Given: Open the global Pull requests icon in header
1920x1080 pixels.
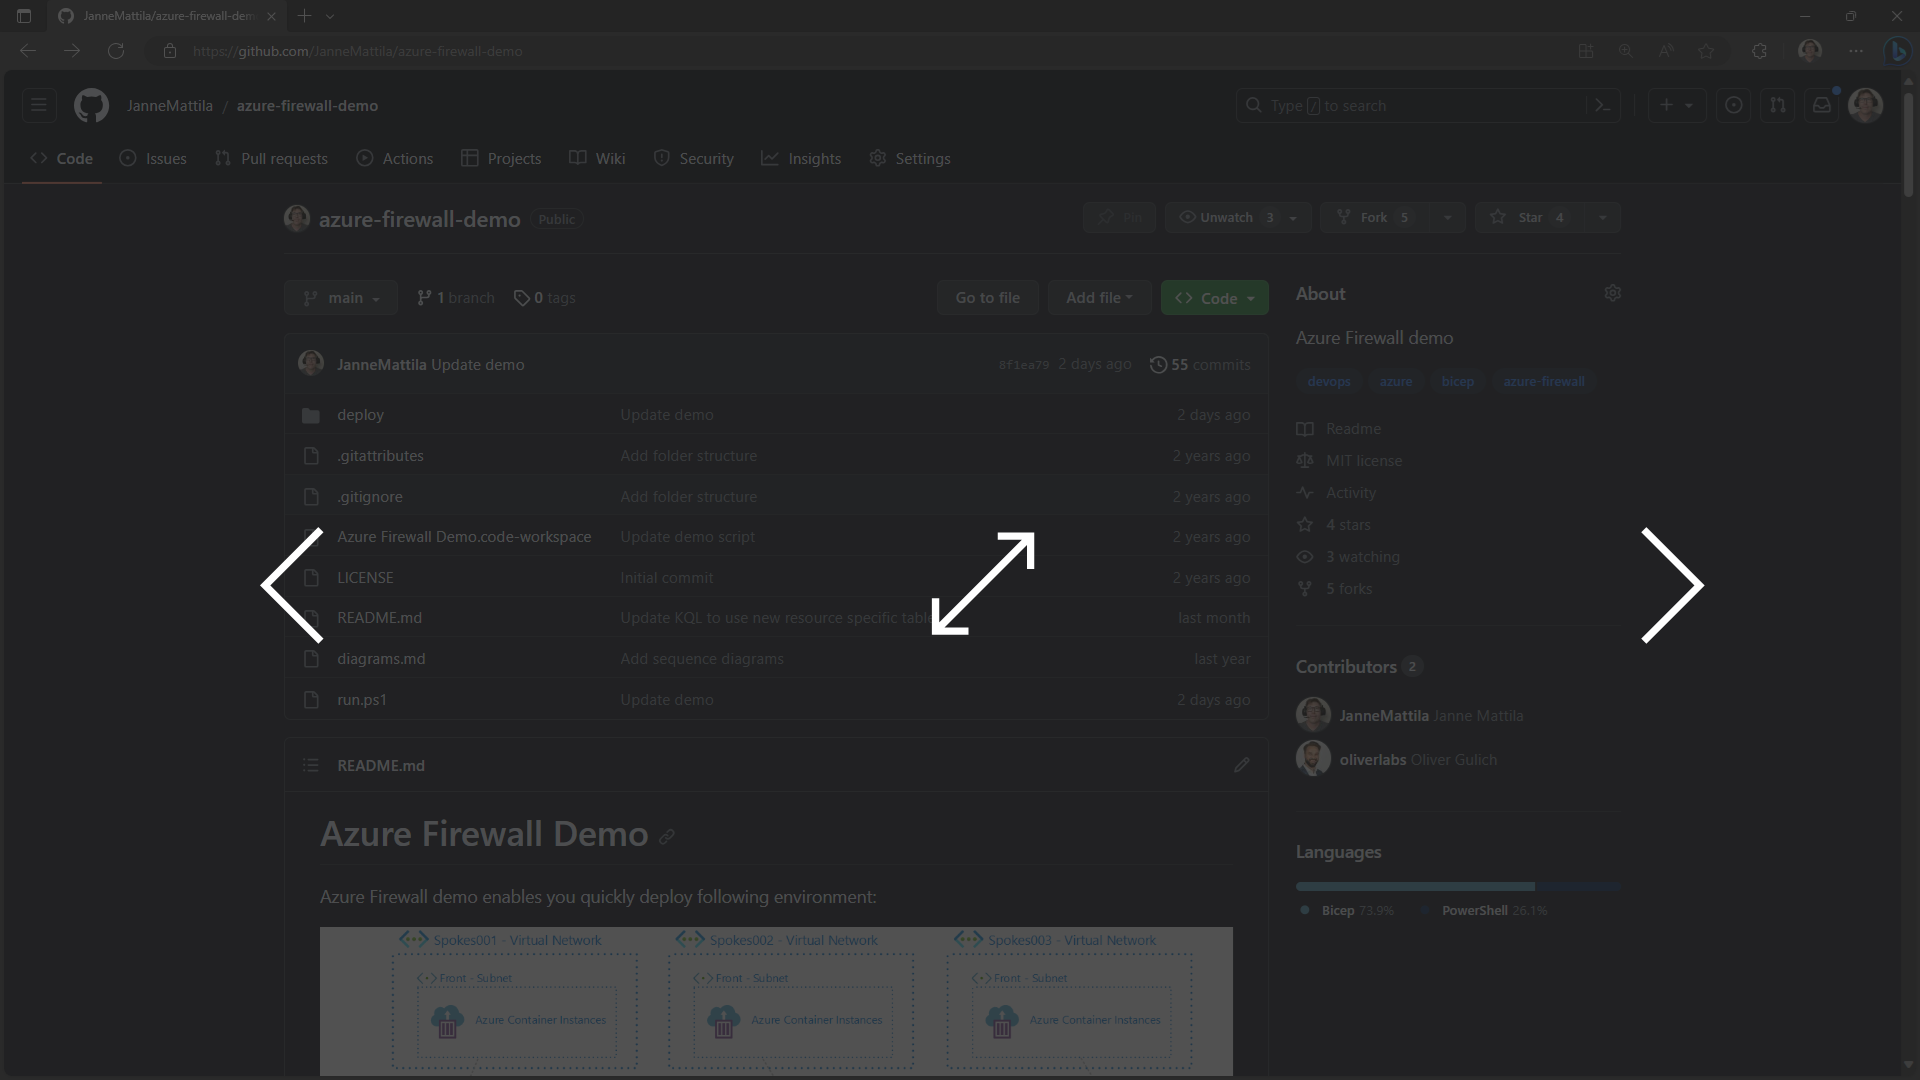Looking at the screenshot, I should point(1778,105).
